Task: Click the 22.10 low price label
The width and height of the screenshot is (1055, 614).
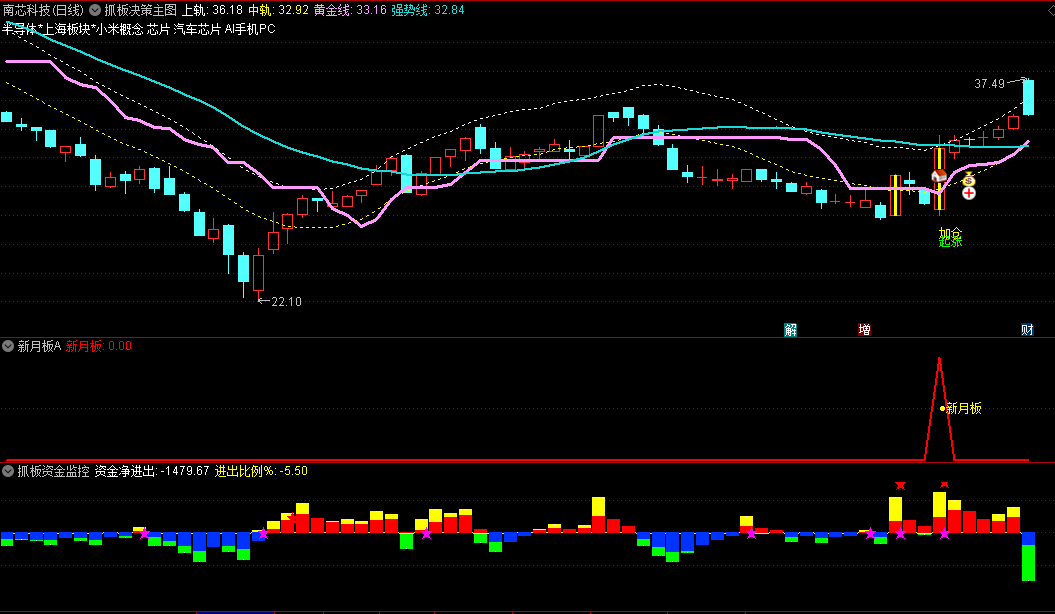Action: (287, 302)
